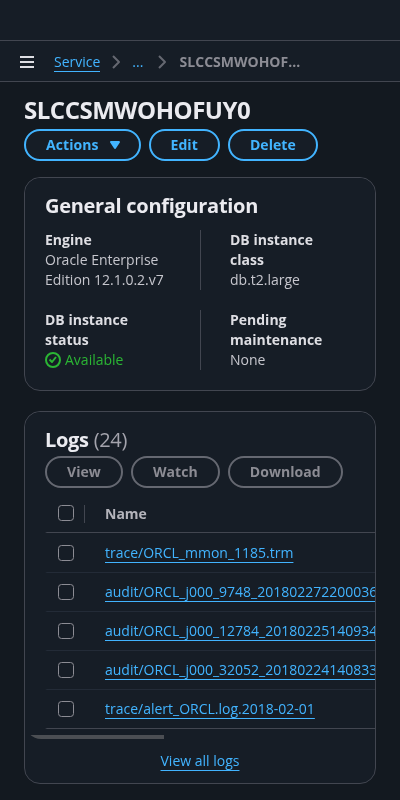
Task: Check the trace/ORCL_mmon_1185.trm checkbox
Action: [x=66, y=553]
